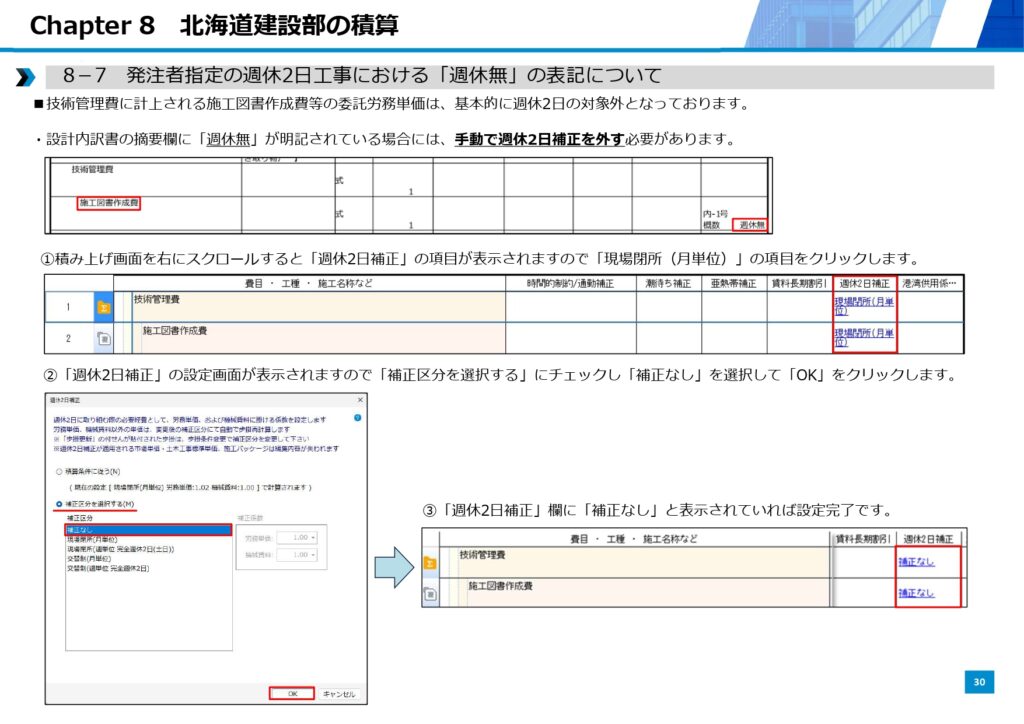Image resolution: width=1024 pixels, height=724 pixels.
Task: Click document icon beside 施工図書作成費 in result table
Action: (x=431, y=593)
